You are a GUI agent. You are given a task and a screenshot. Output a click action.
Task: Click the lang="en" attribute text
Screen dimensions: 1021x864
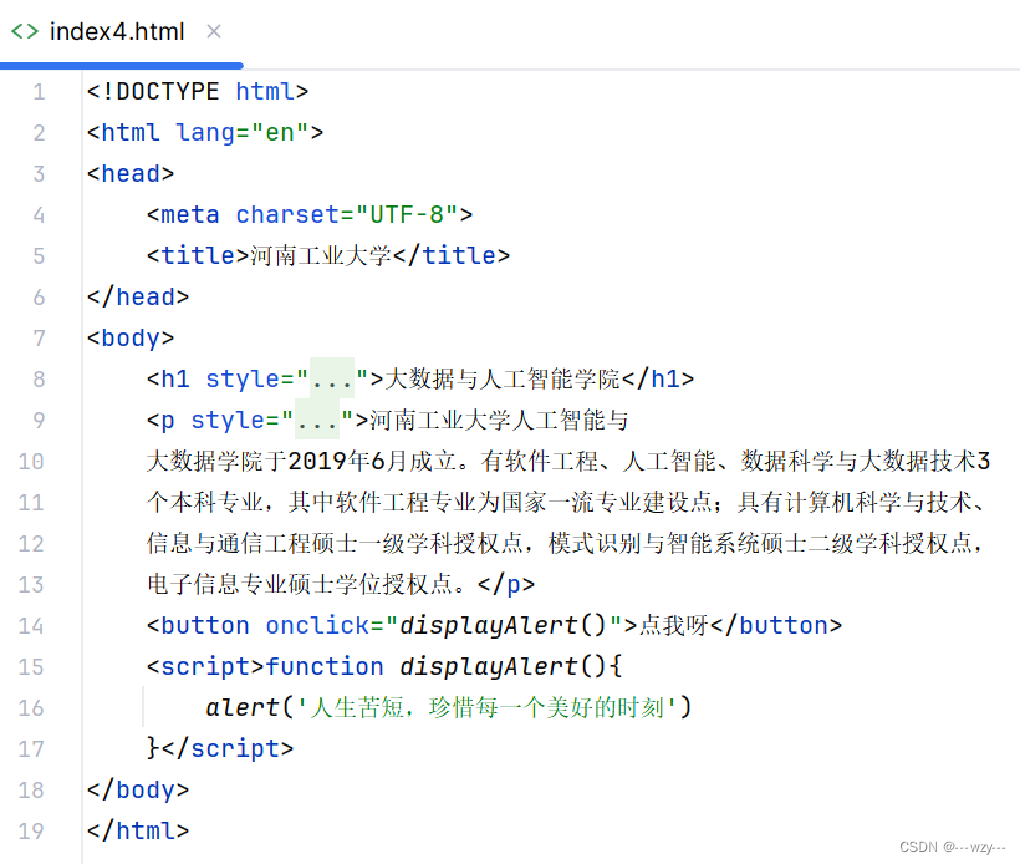point(242,133)
